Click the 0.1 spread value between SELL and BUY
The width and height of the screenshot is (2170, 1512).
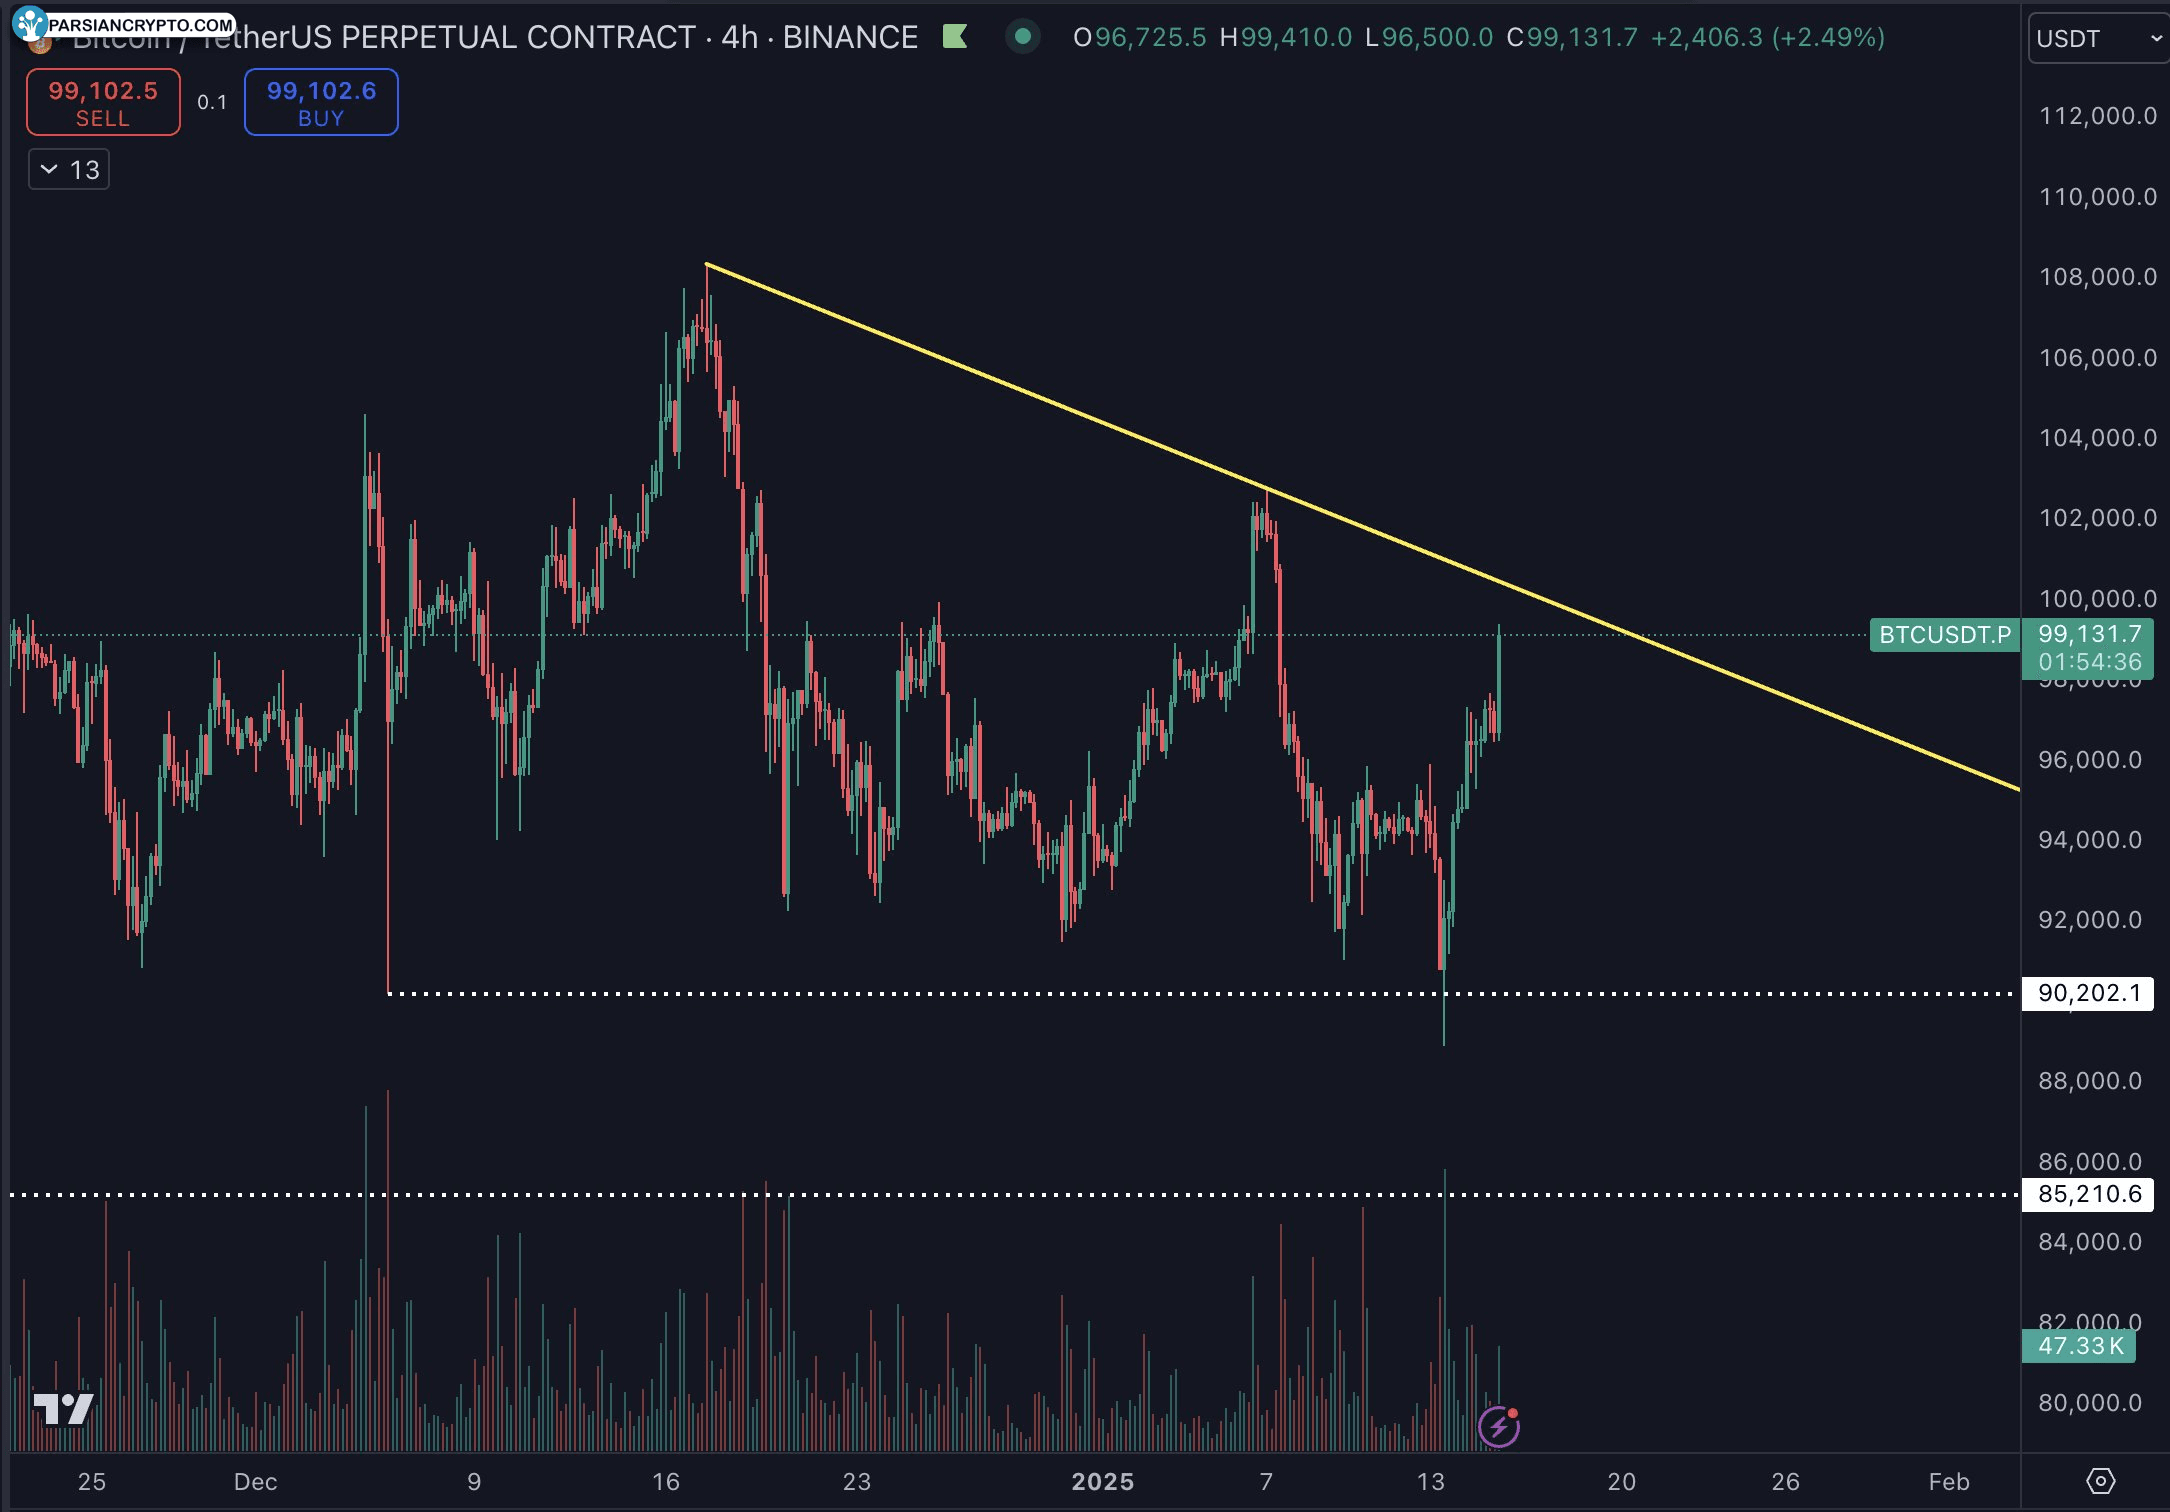point(212,102)
